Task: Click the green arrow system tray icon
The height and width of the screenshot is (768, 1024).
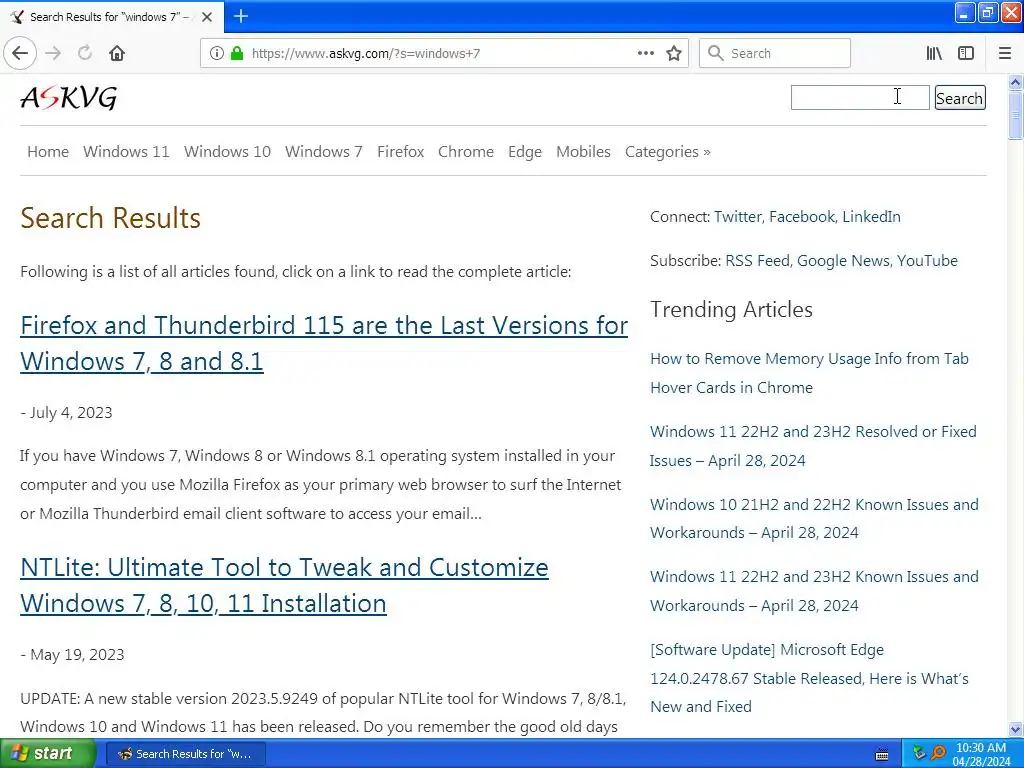Action: [x=919, y=754]
